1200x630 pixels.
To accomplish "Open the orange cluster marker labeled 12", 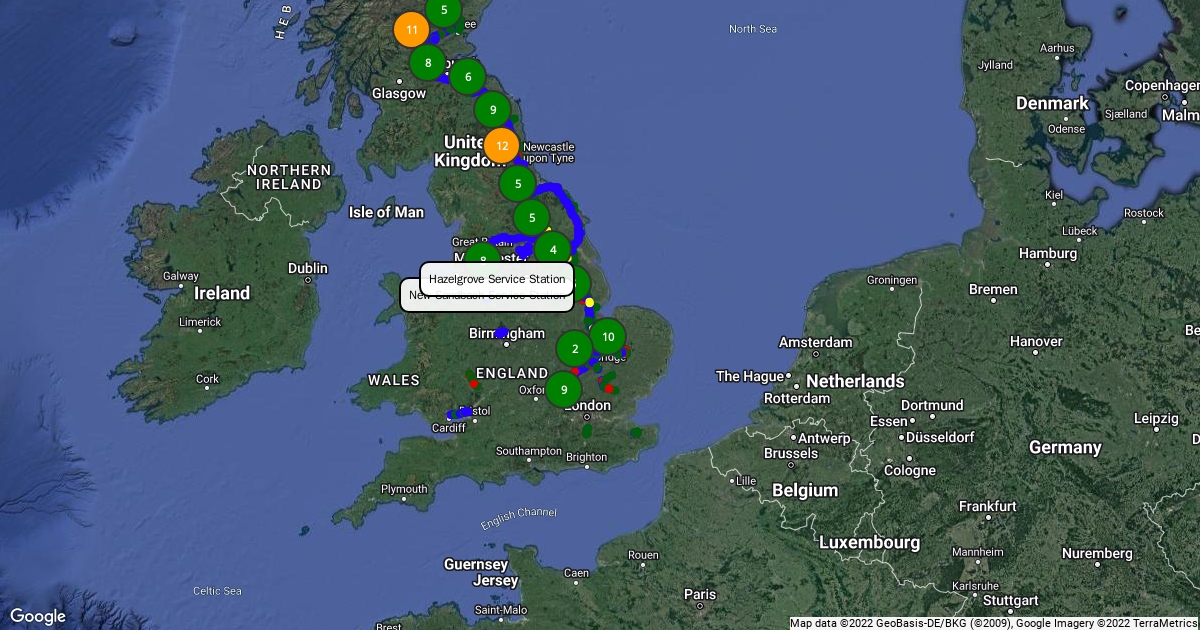I will [502, 146].
